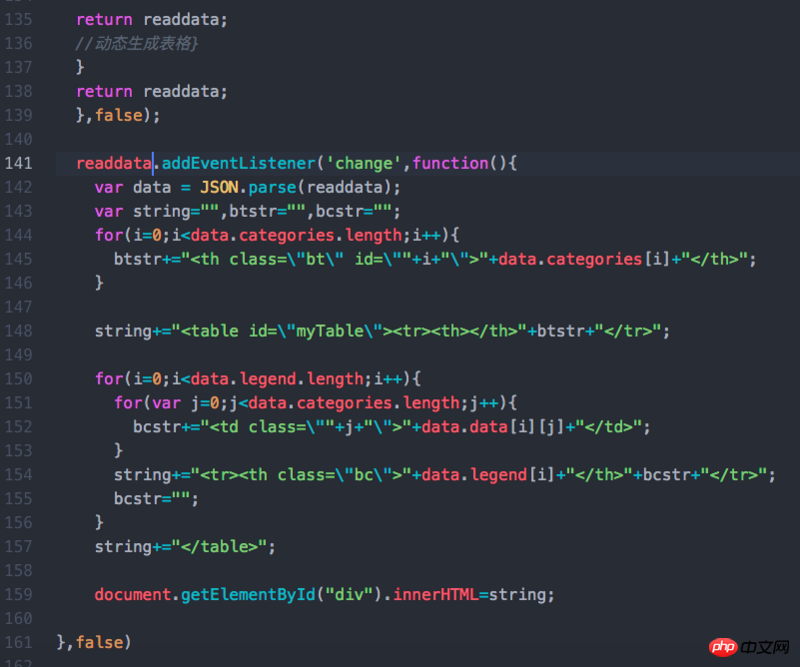
Task: Click 'document' on line 159
Action: click(x=133, y=595)
